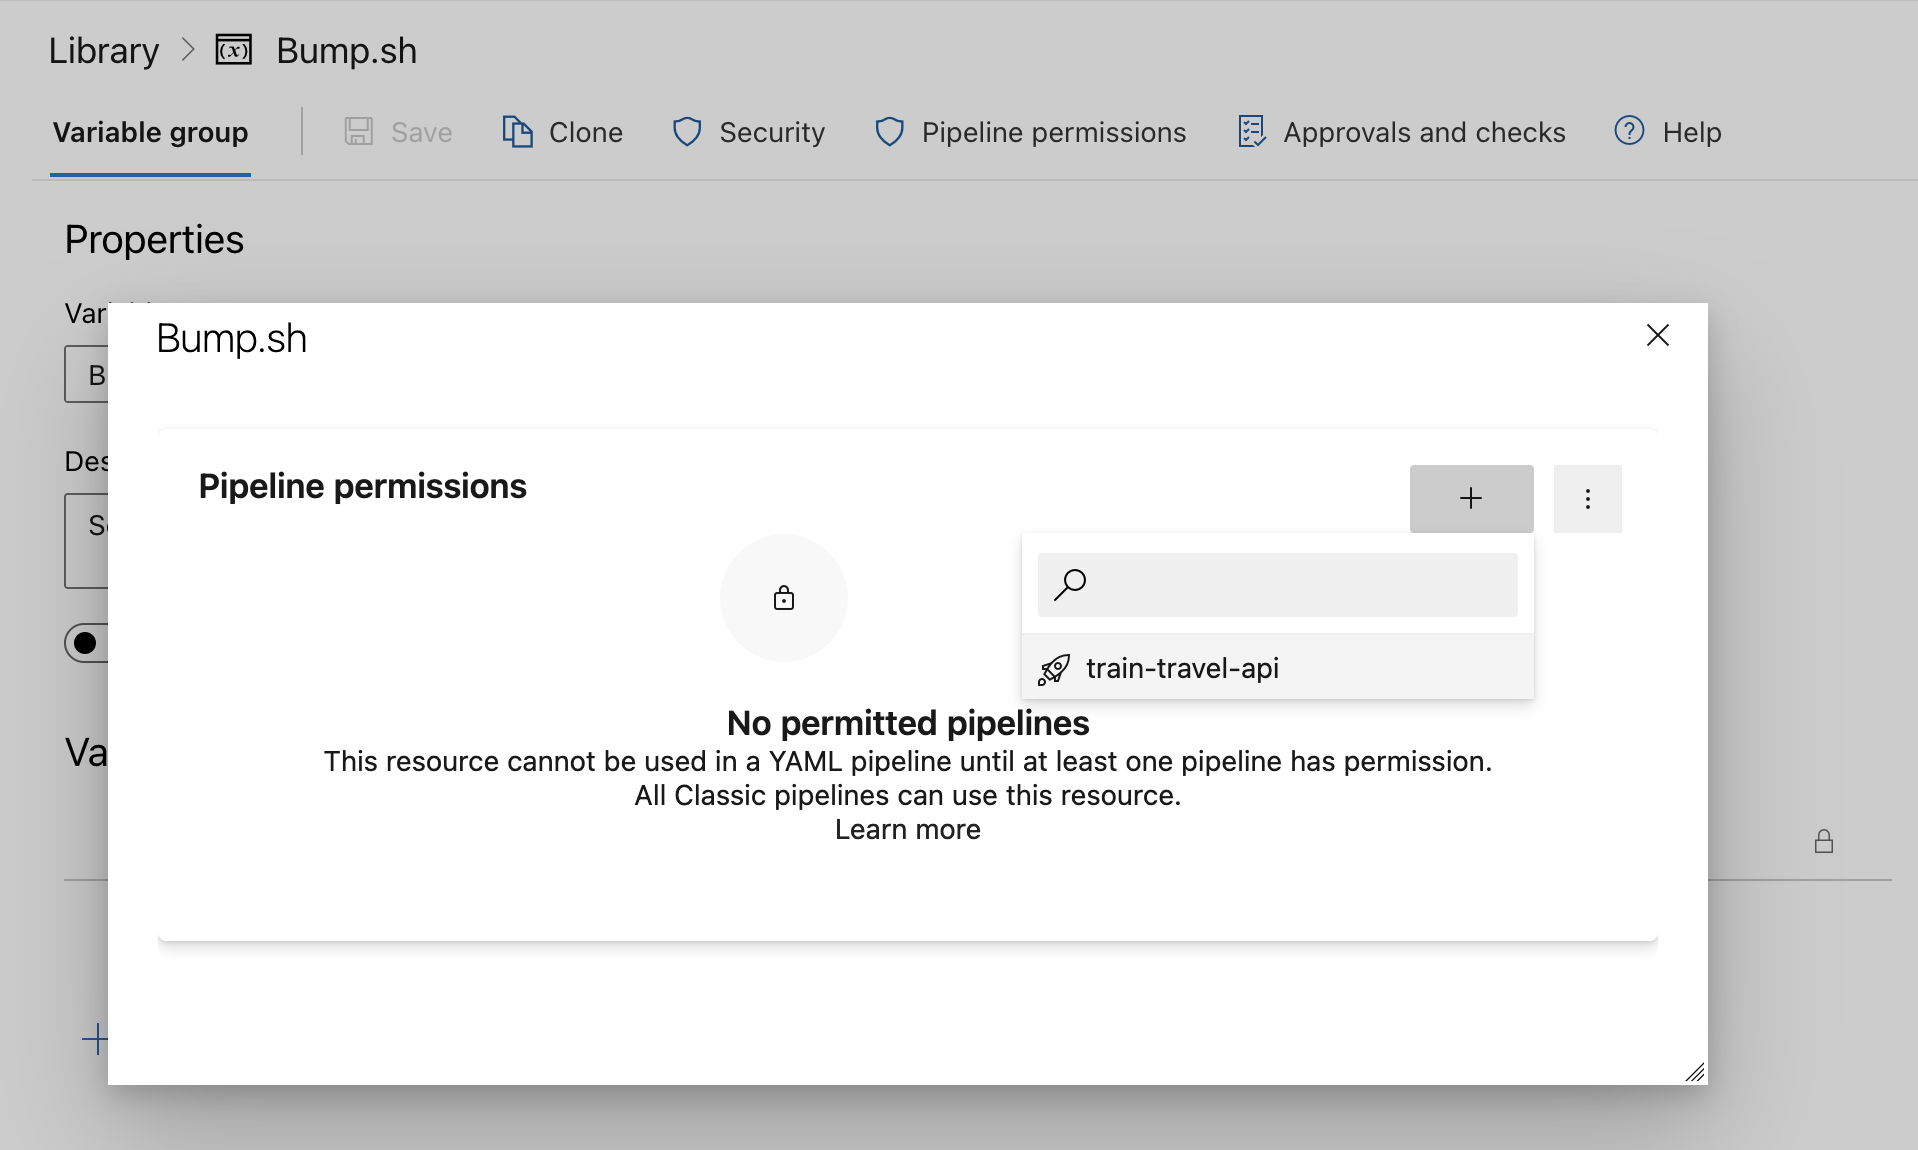Image resolution: width=1918 pixels, height=1150 pixels.
Task: Click the Library breadcrumb link
Action: tap(104, 50)
